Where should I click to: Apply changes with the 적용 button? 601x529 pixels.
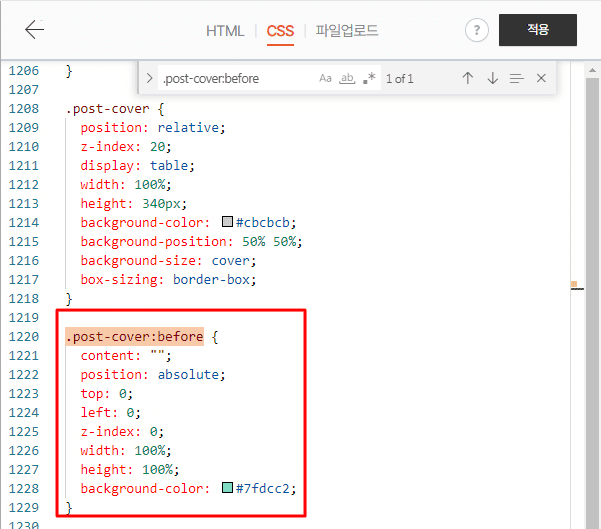coord(538,30)
